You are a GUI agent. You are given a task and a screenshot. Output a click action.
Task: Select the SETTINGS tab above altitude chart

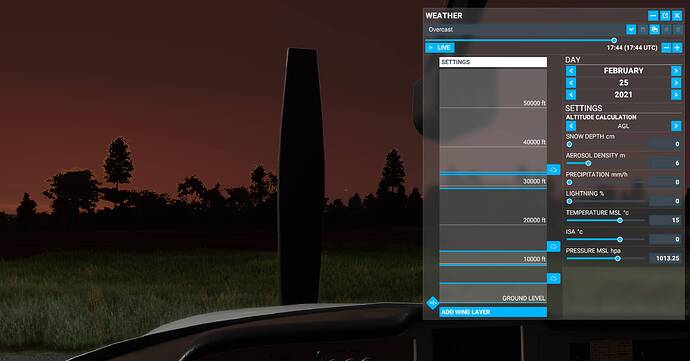493,62
